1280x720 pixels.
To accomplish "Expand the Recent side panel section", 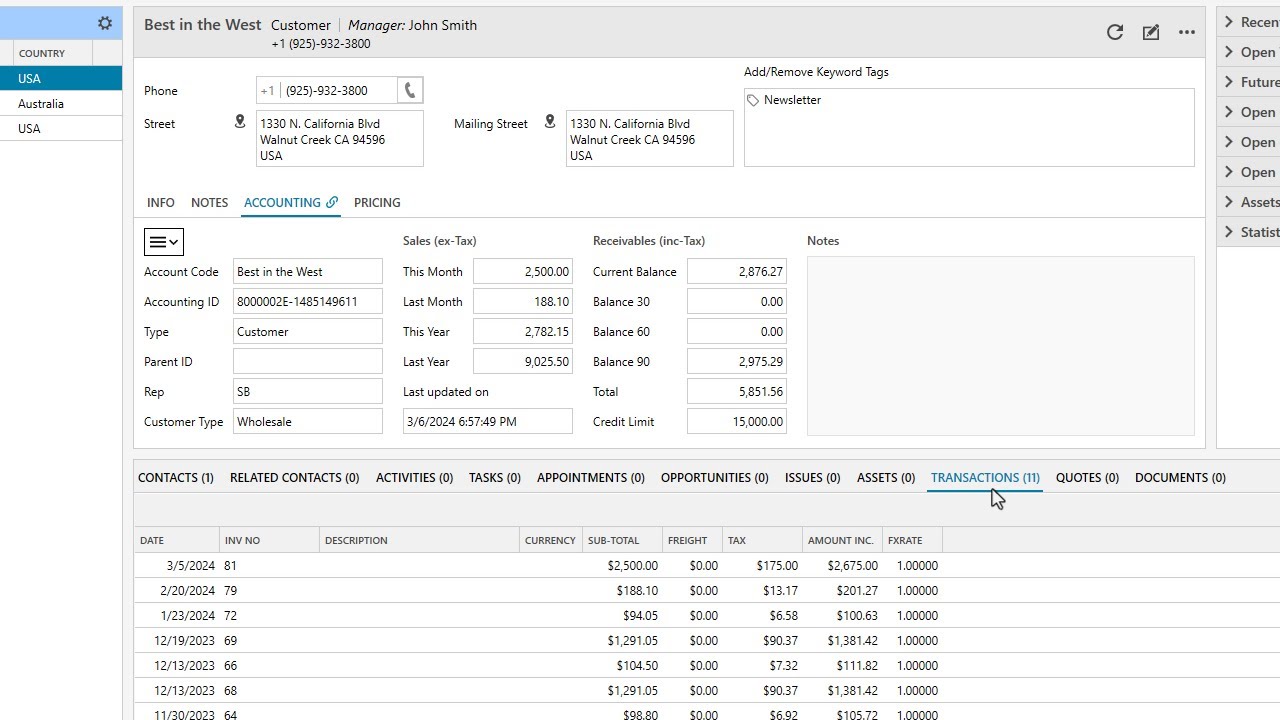I will point(1249,22).
